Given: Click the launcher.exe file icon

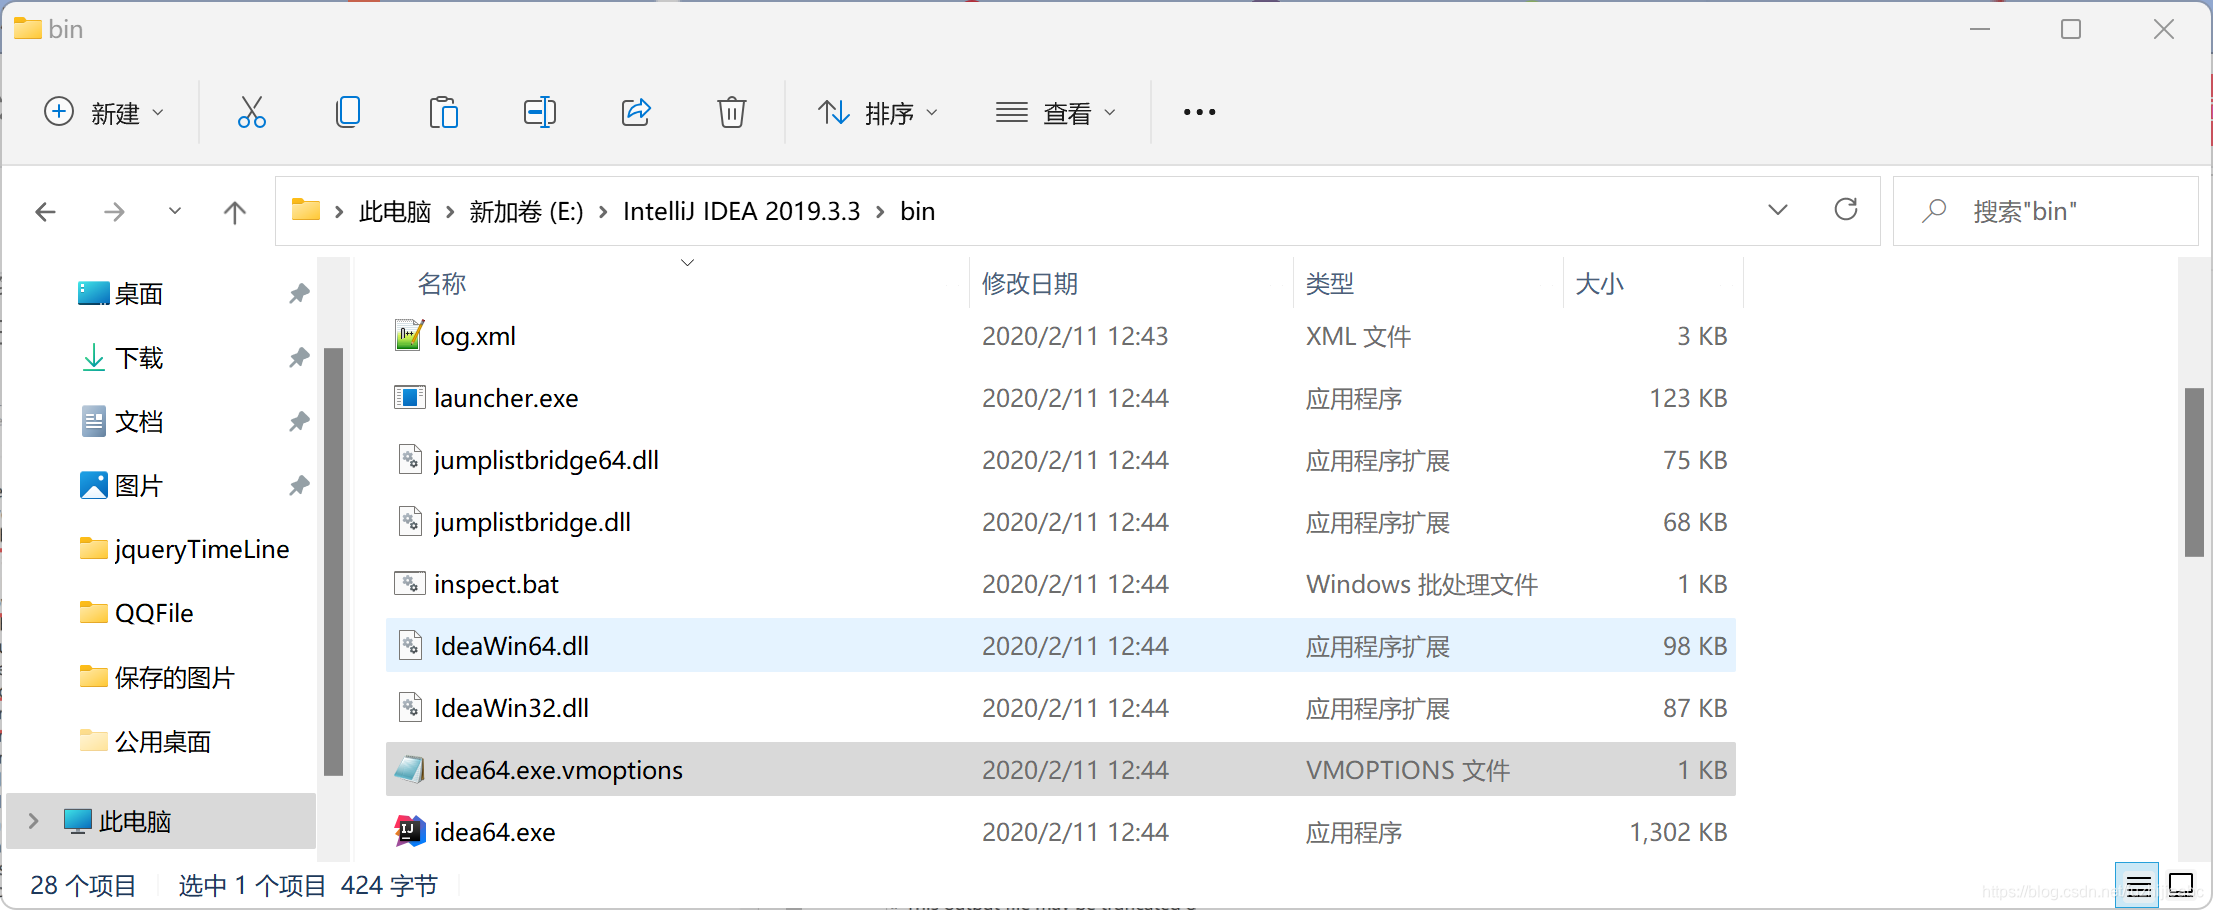Looking at the screenshot, I should 409,397.
